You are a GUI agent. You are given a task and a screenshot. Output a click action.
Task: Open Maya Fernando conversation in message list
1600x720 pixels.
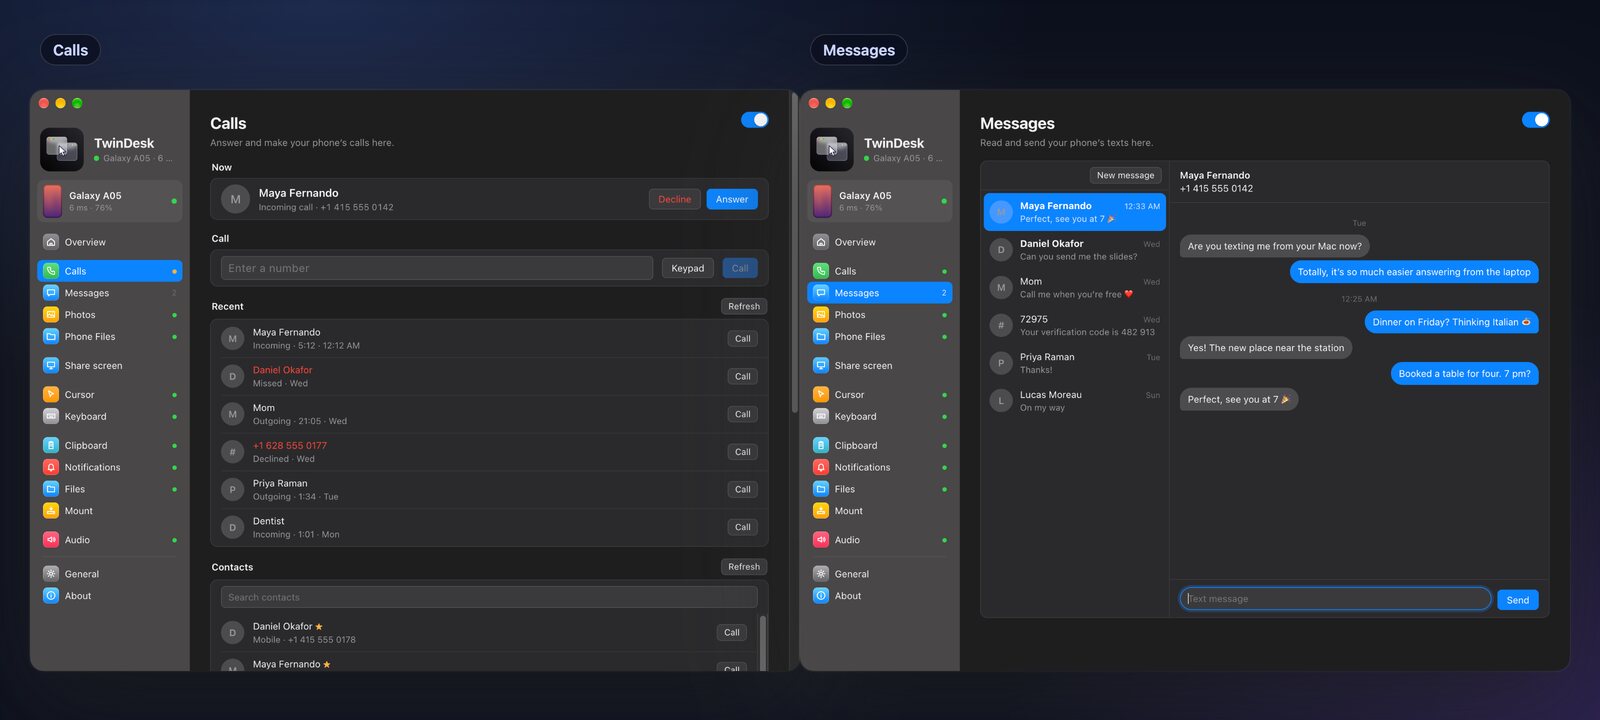(x=1075, y=212)
